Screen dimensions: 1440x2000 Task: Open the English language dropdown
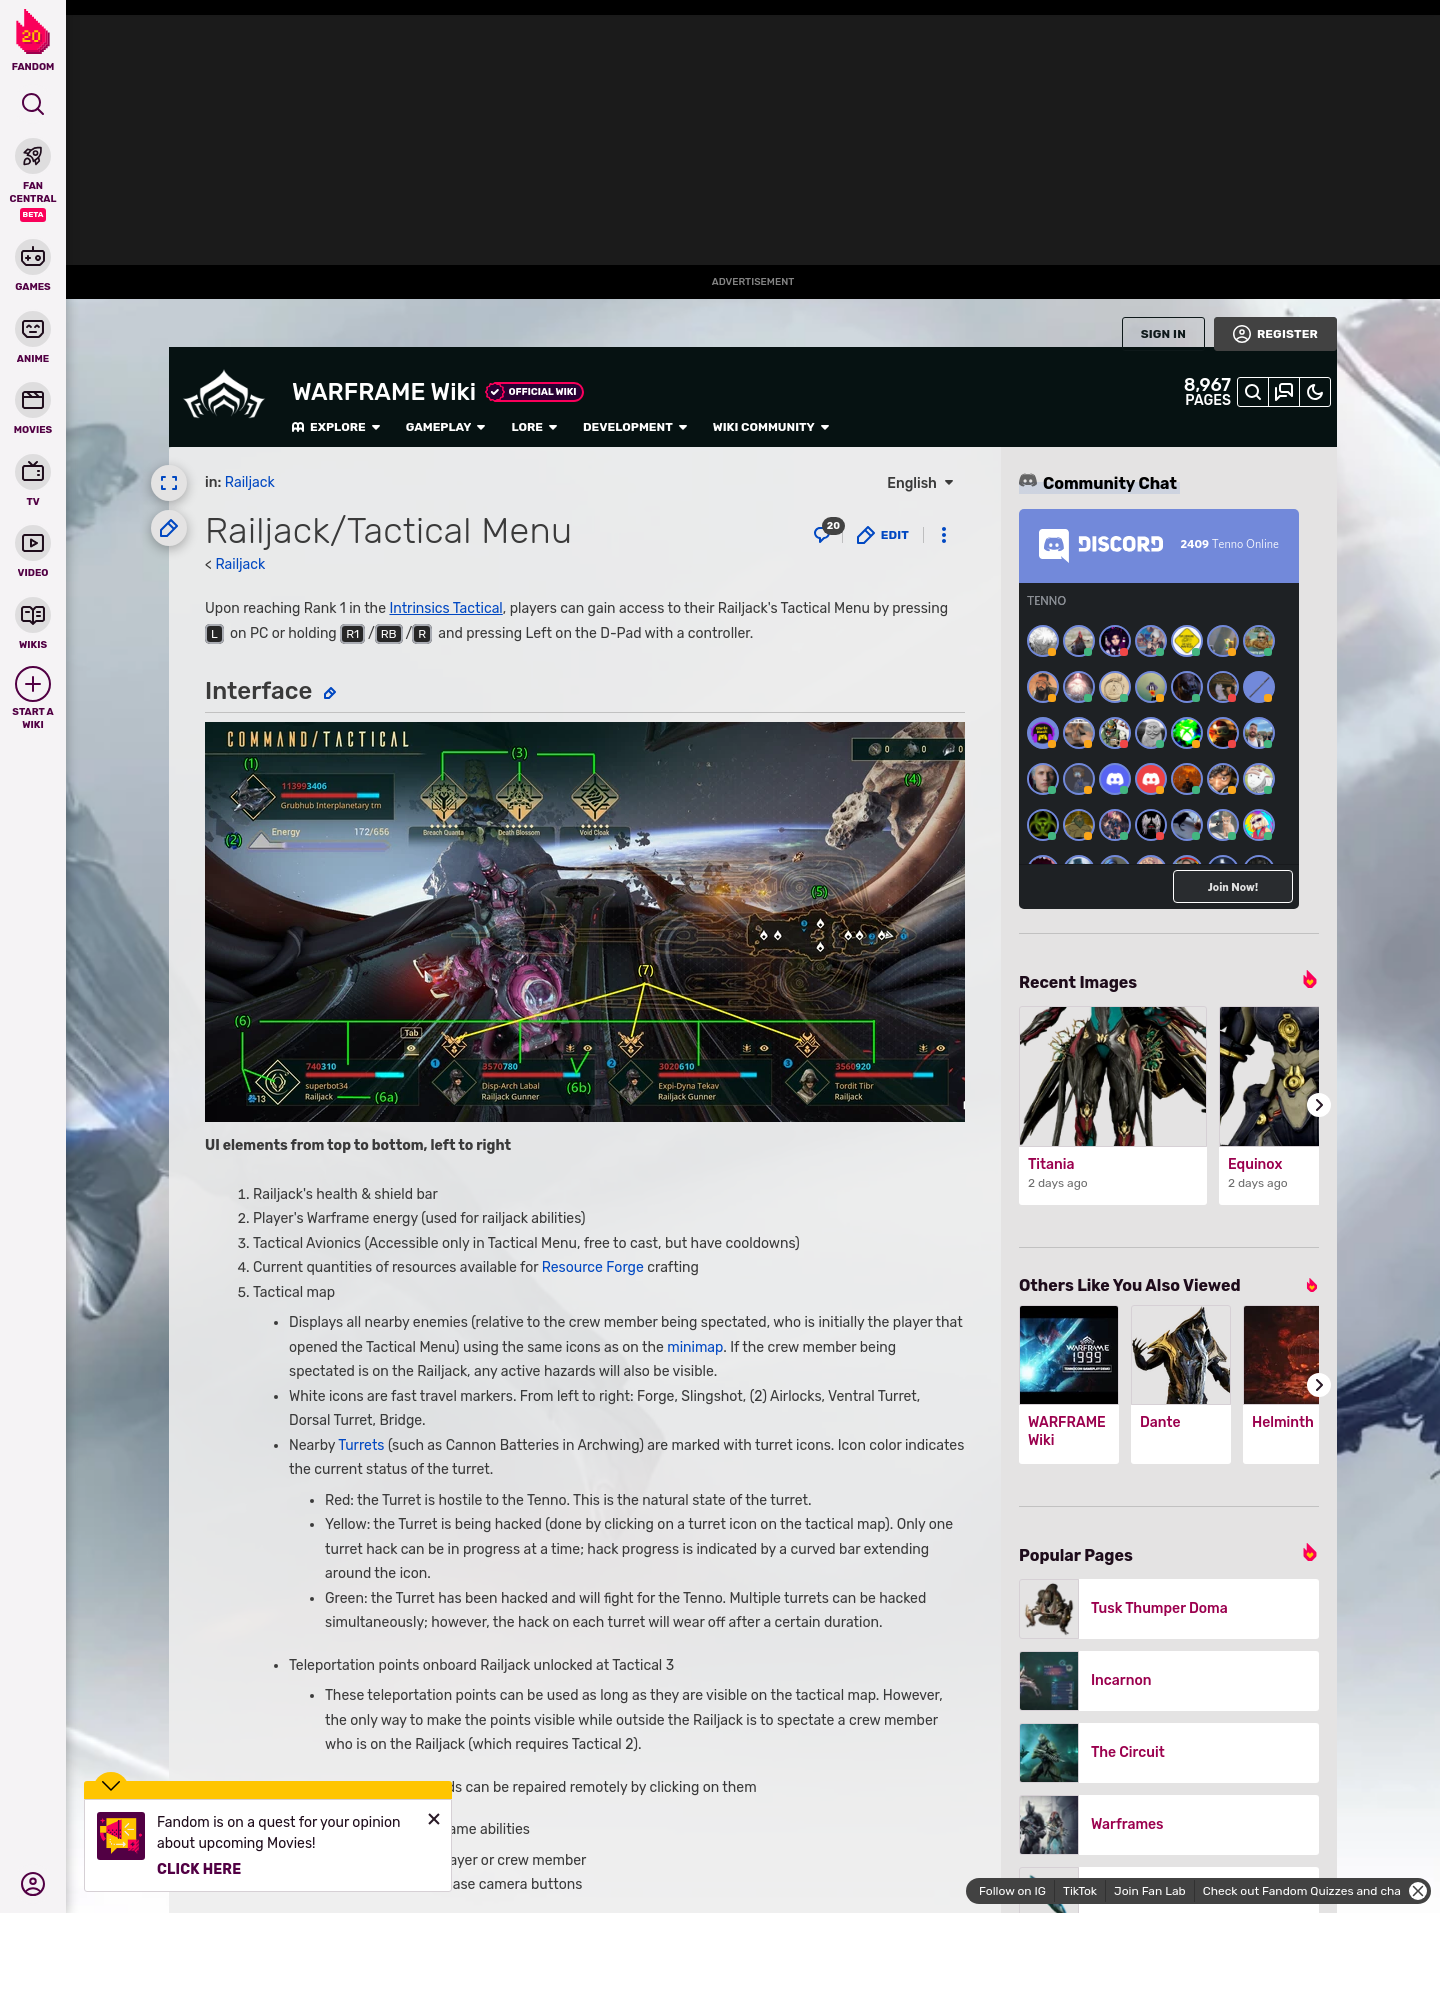click(x=920, y=483)
